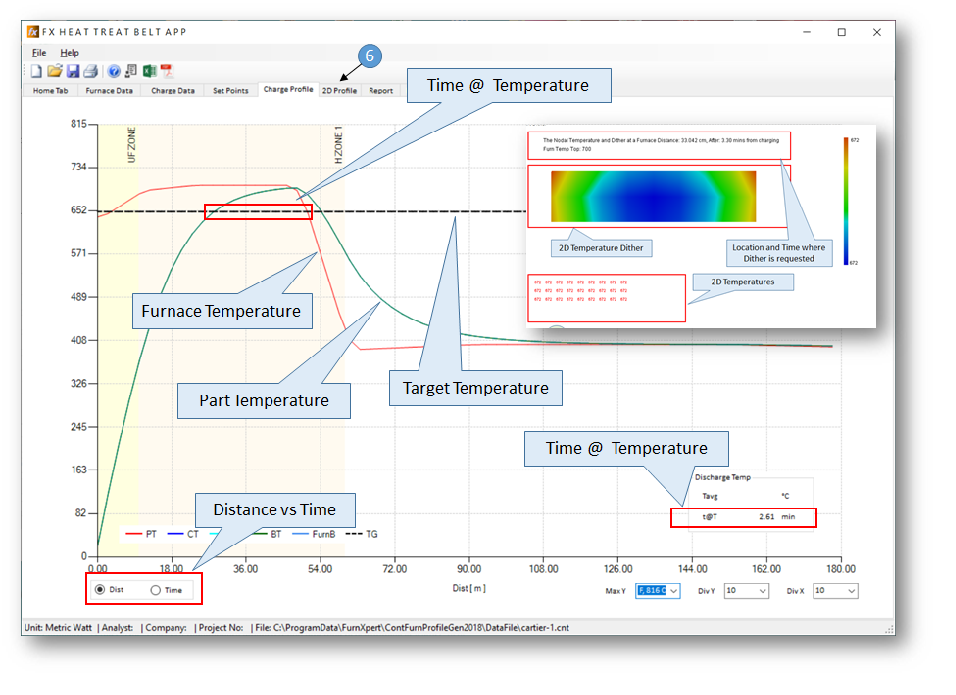The height and width of the screenshot is (695, 956).
Task: Switch to the Report tab
Action: (381, 91)
